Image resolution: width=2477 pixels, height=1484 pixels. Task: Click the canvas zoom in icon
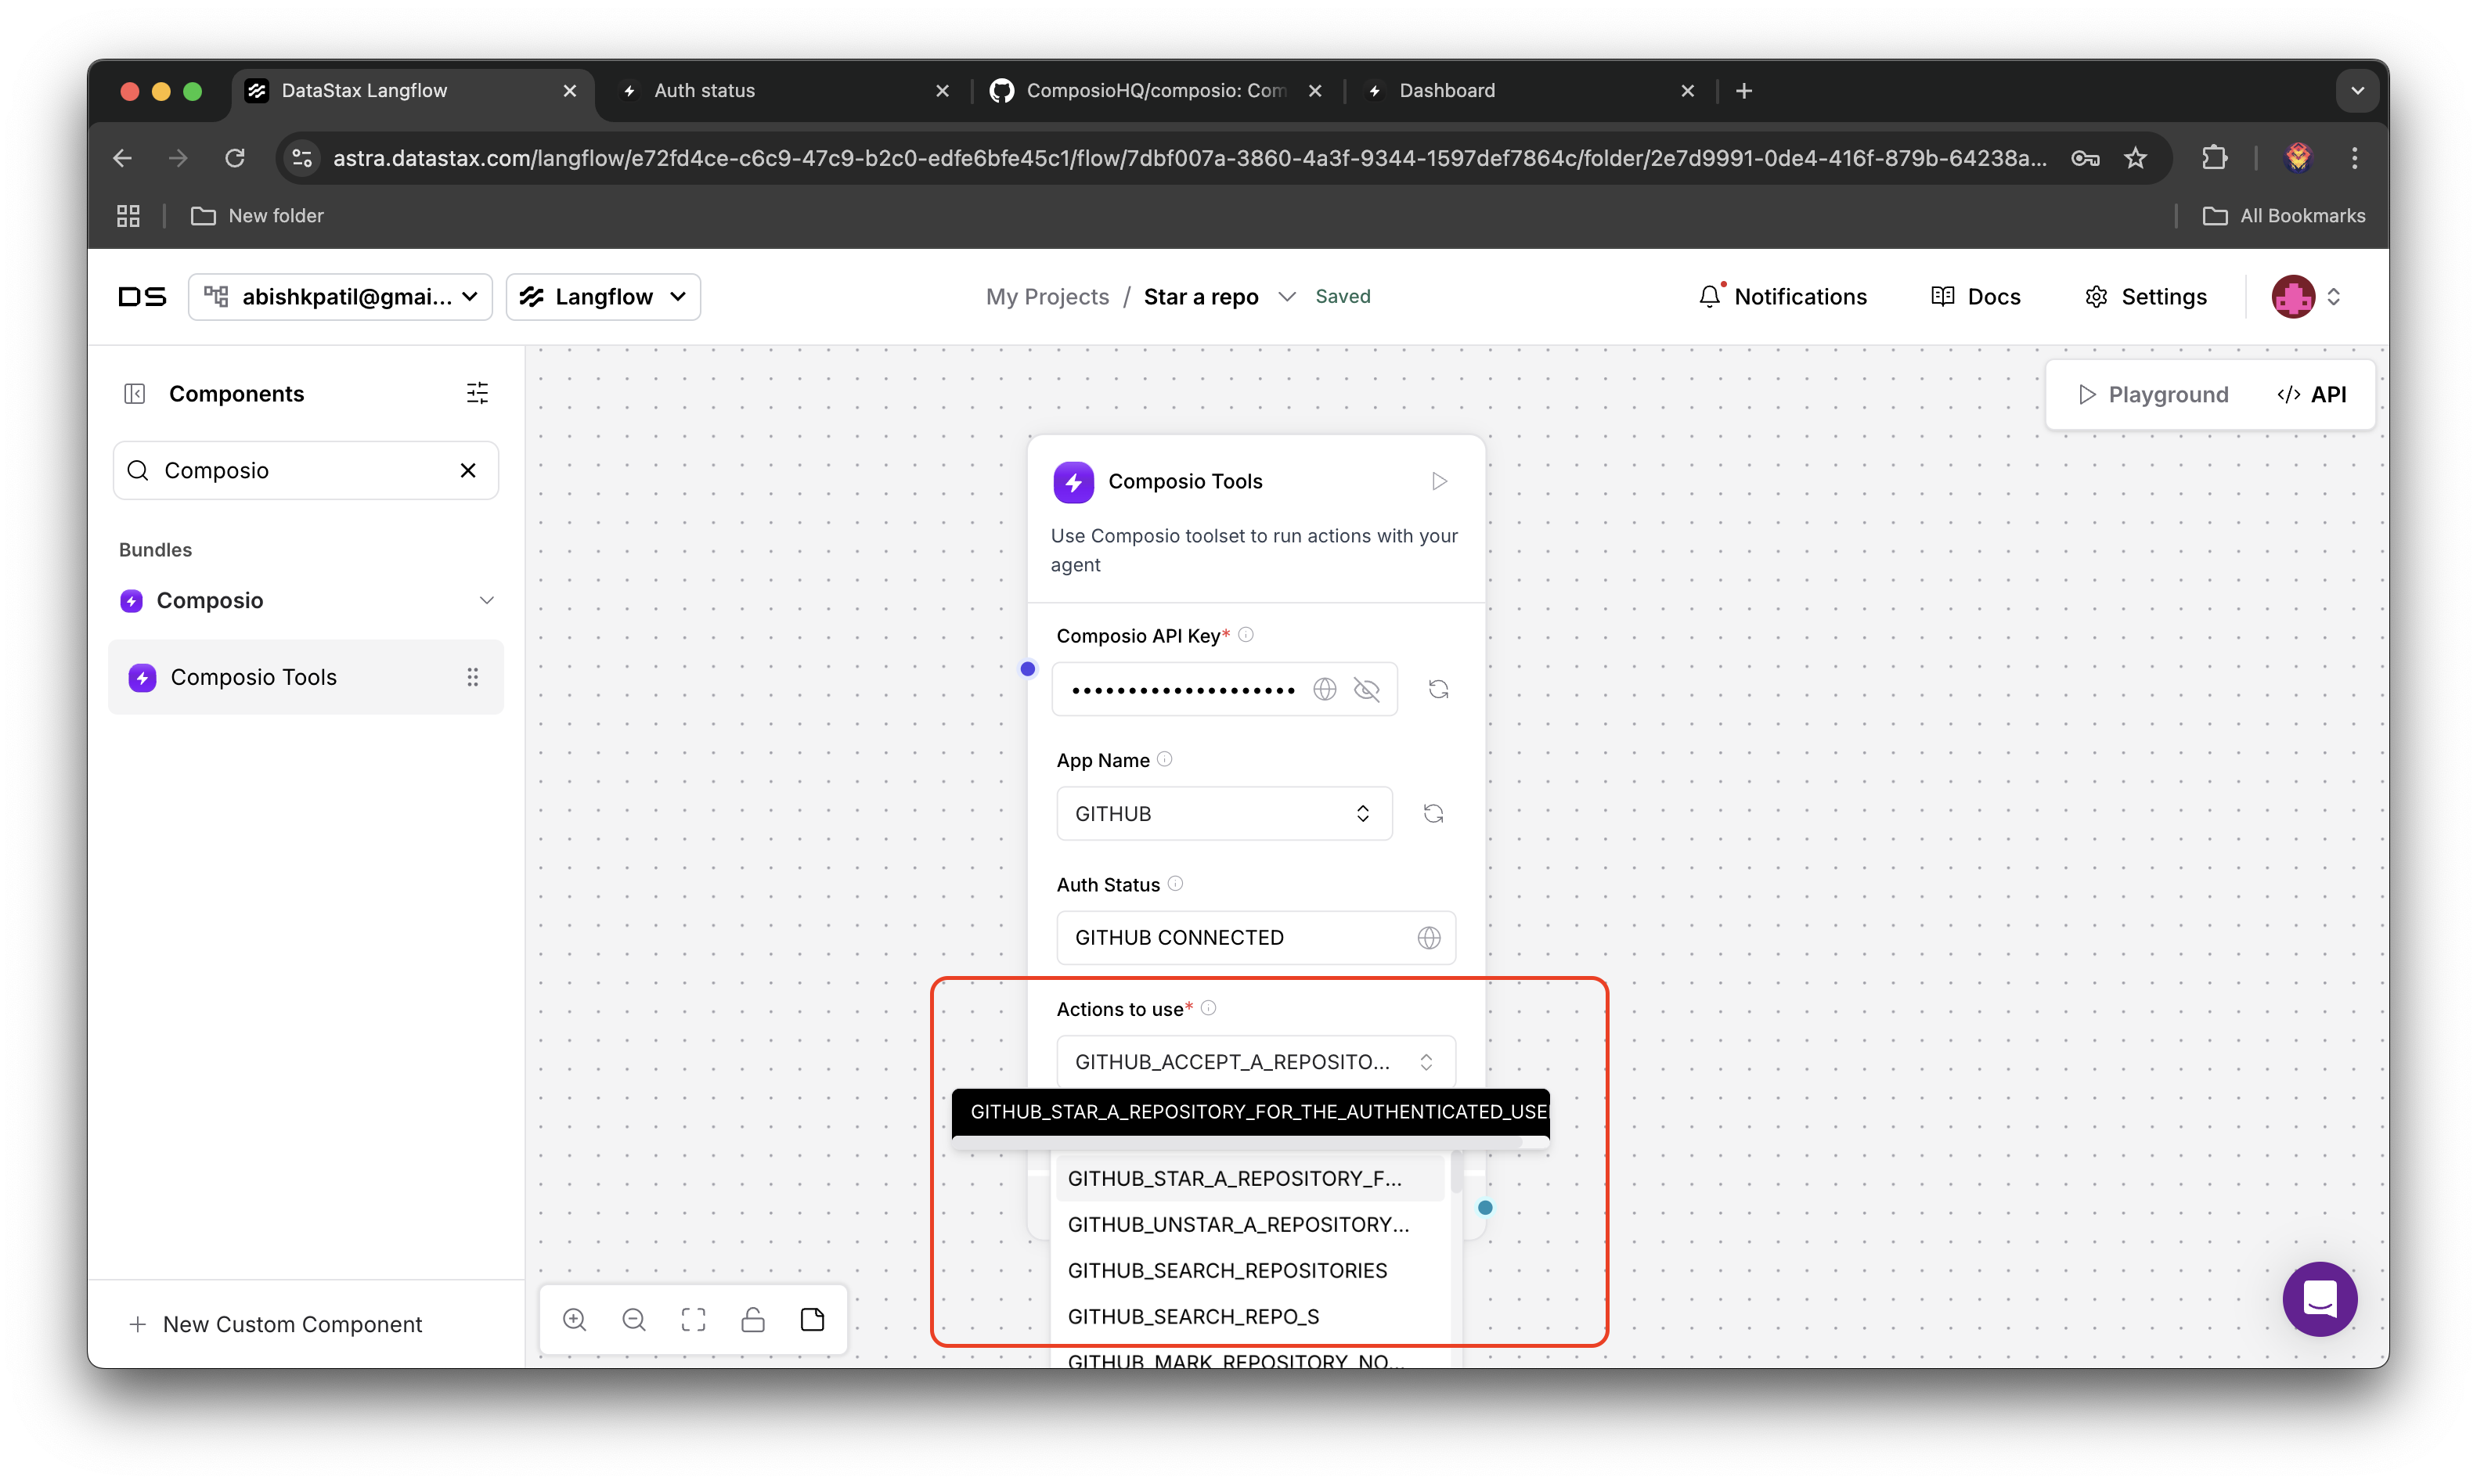coord(574,1320)
